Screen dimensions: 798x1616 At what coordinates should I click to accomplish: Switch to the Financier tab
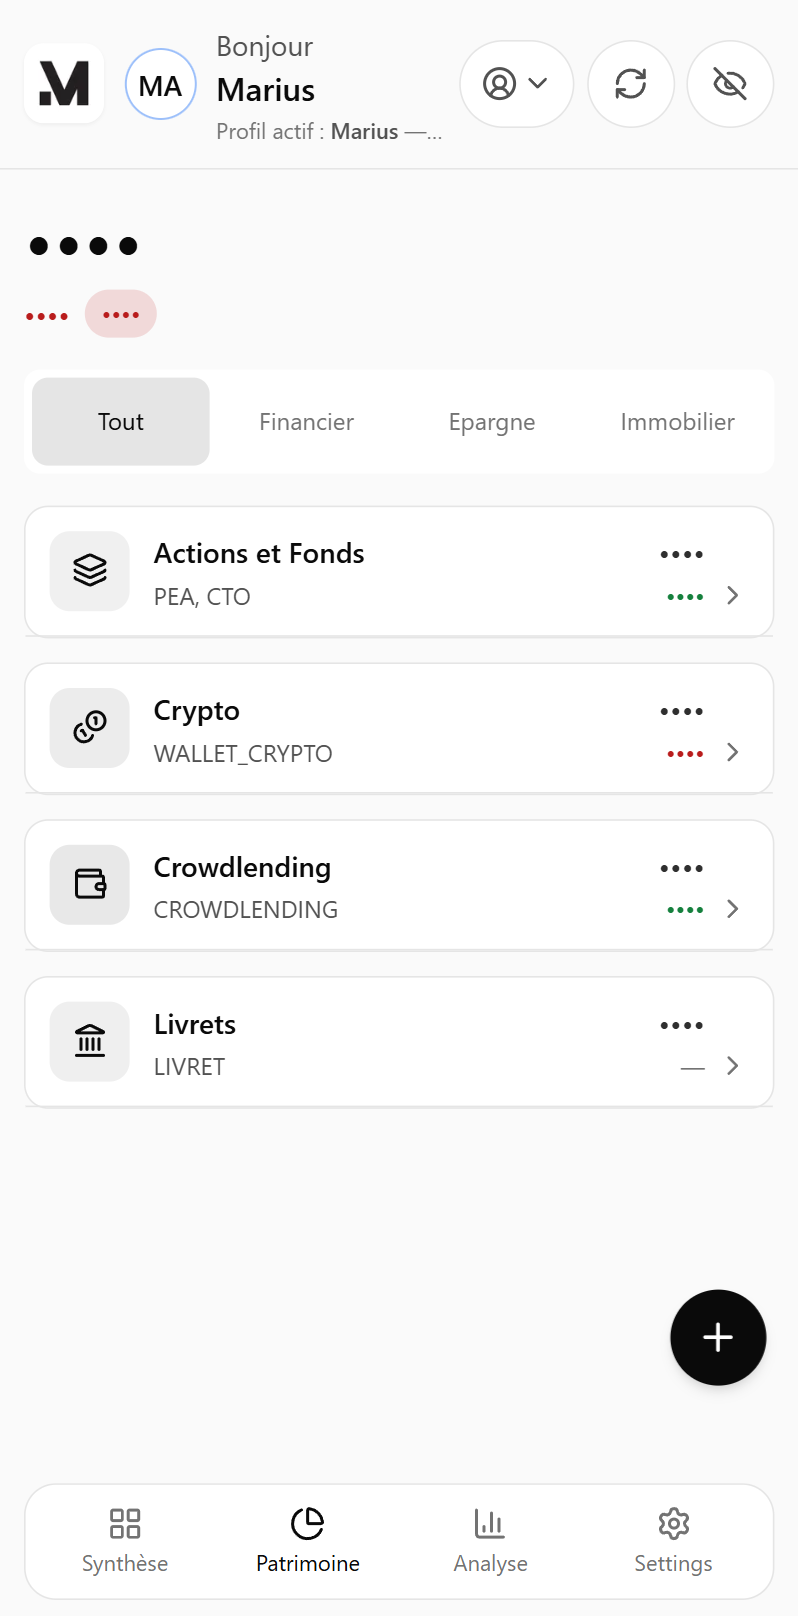[306, 422]
